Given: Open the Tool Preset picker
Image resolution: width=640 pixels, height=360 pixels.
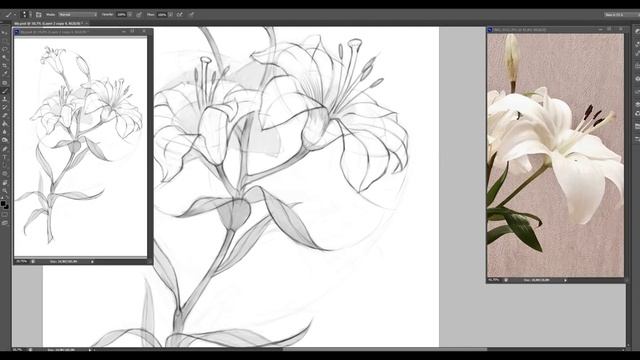Looking at the screenshot, I should [x=10, y=14].
